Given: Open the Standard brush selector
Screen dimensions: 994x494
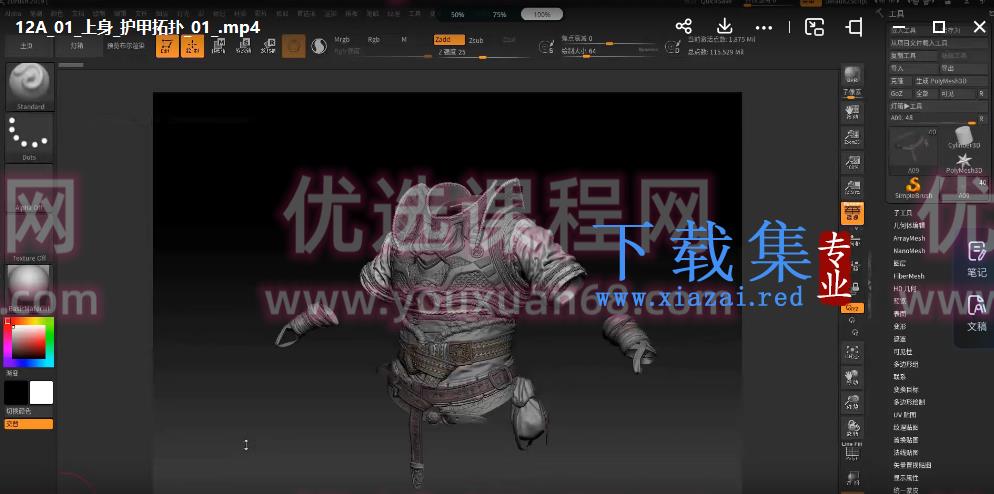Looking at the screenshot, I should point(30,86).
